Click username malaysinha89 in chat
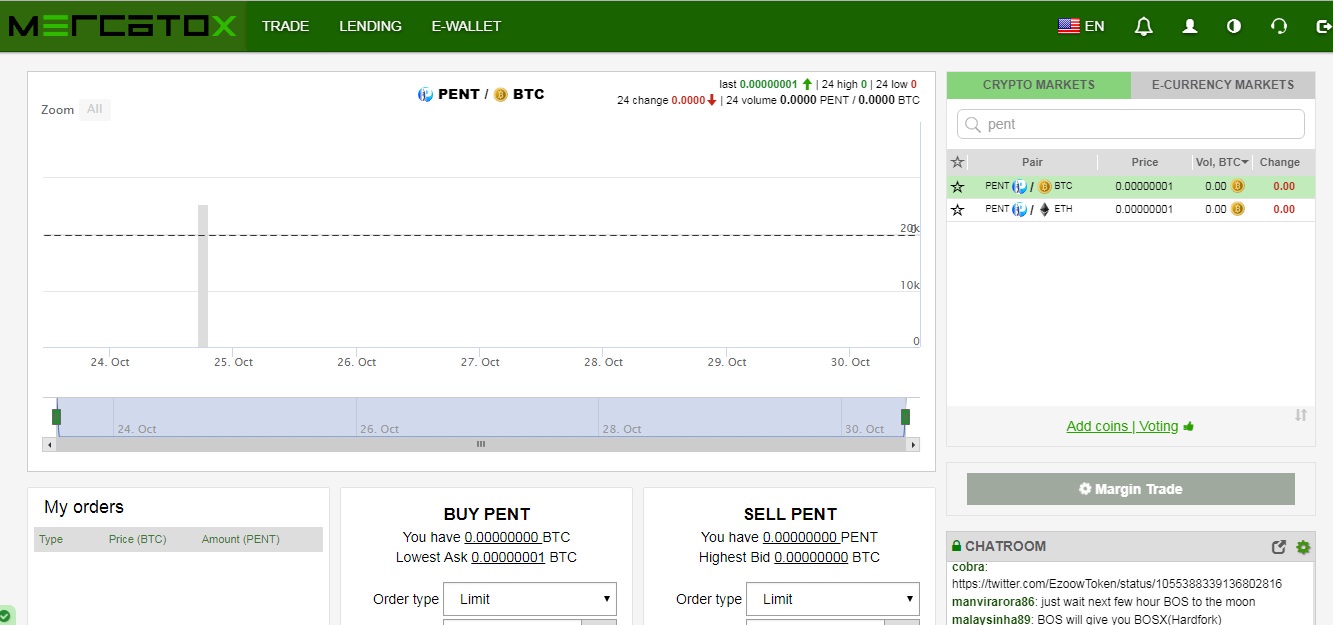 [x=992, y=619]
